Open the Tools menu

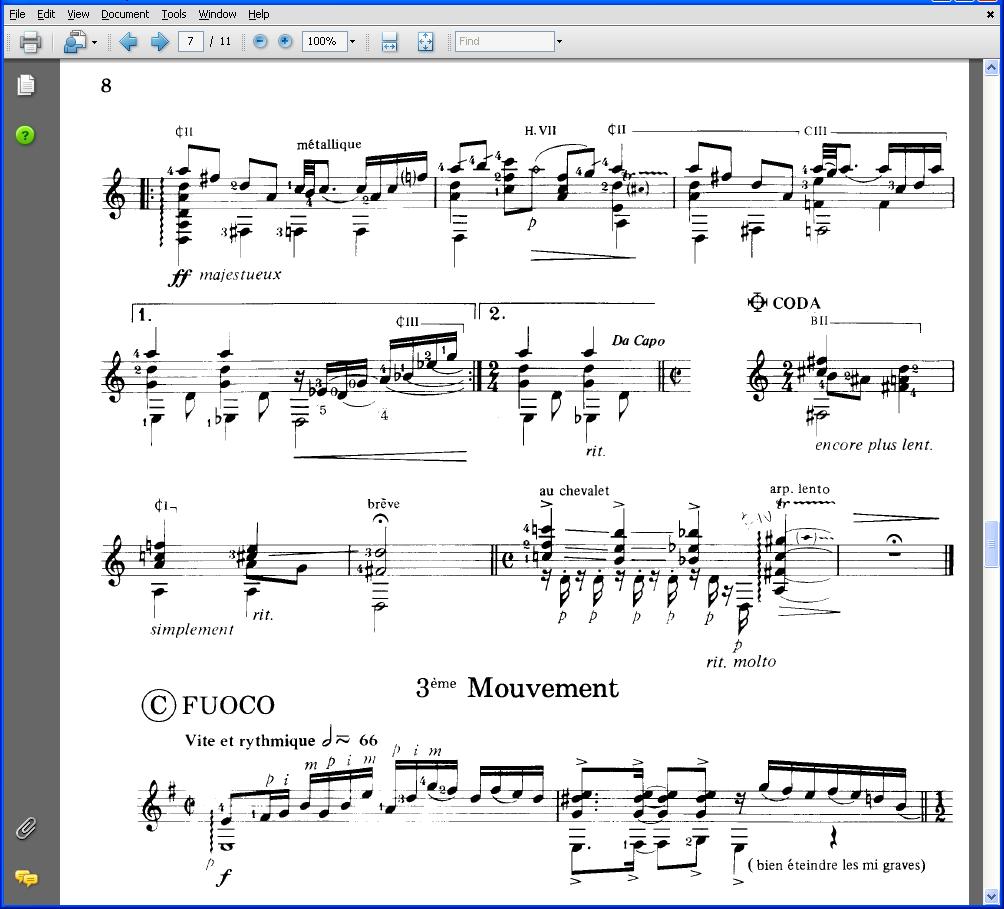point(174,14)
